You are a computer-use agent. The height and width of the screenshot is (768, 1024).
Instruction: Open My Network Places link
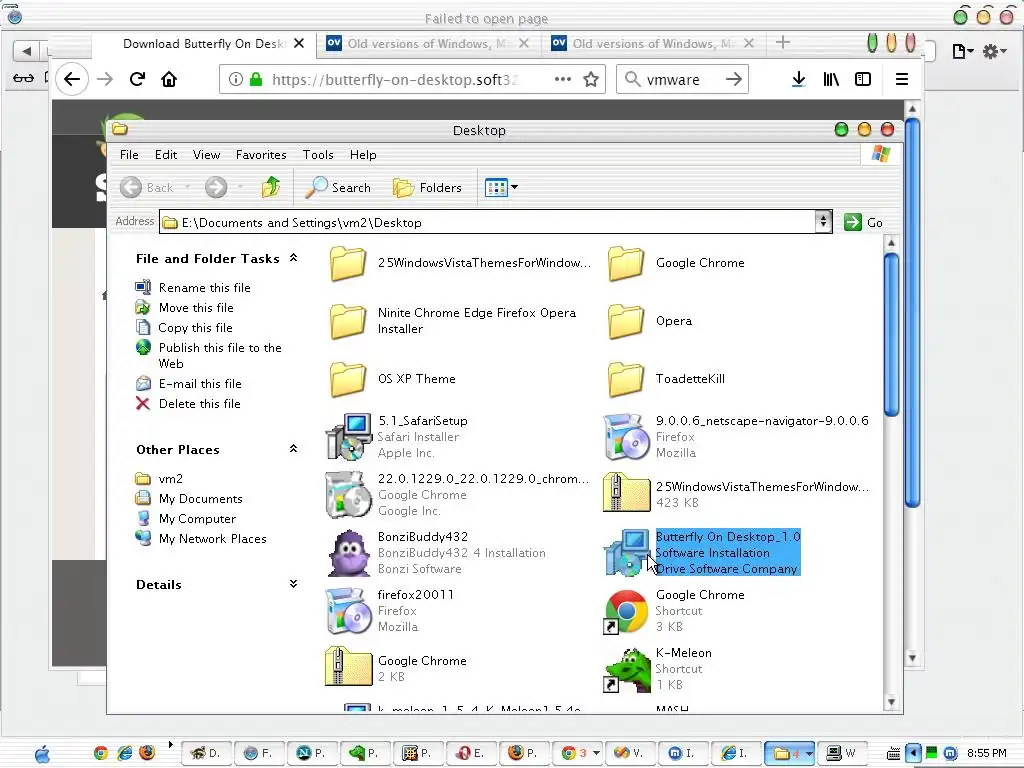click(212, 539)
